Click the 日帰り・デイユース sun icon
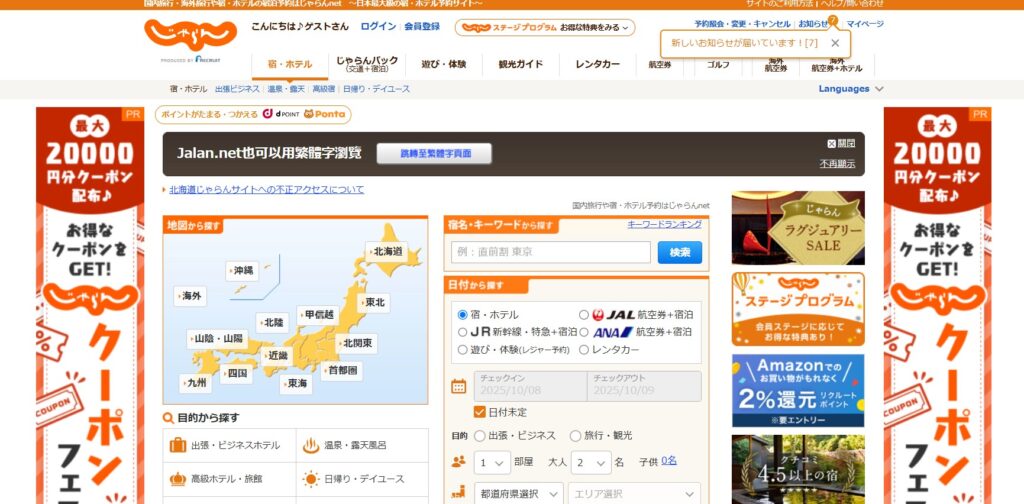This screenshot has width=1024, height=504. [x=311, y=479]
